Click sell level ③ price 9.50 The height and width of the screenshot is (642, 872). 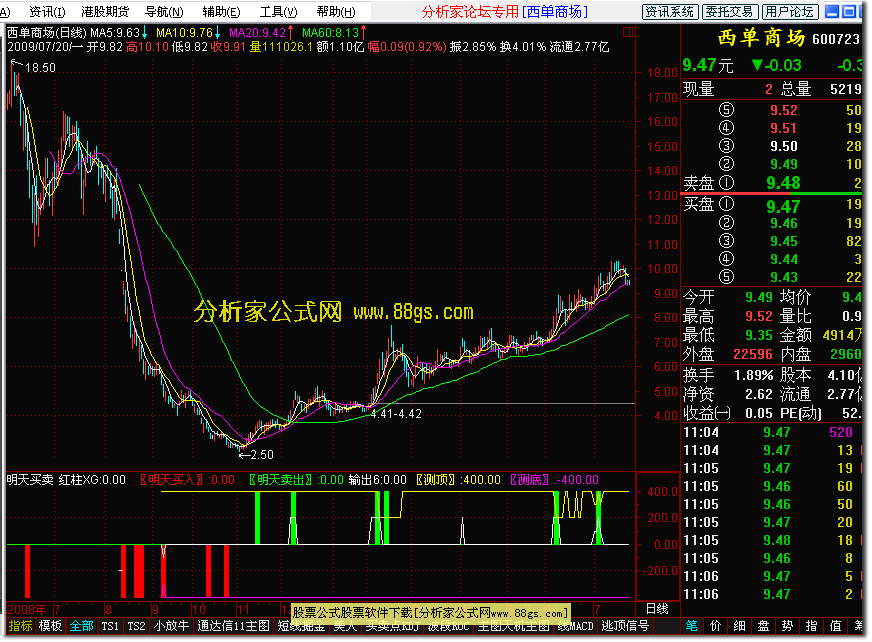pos(784,146)
